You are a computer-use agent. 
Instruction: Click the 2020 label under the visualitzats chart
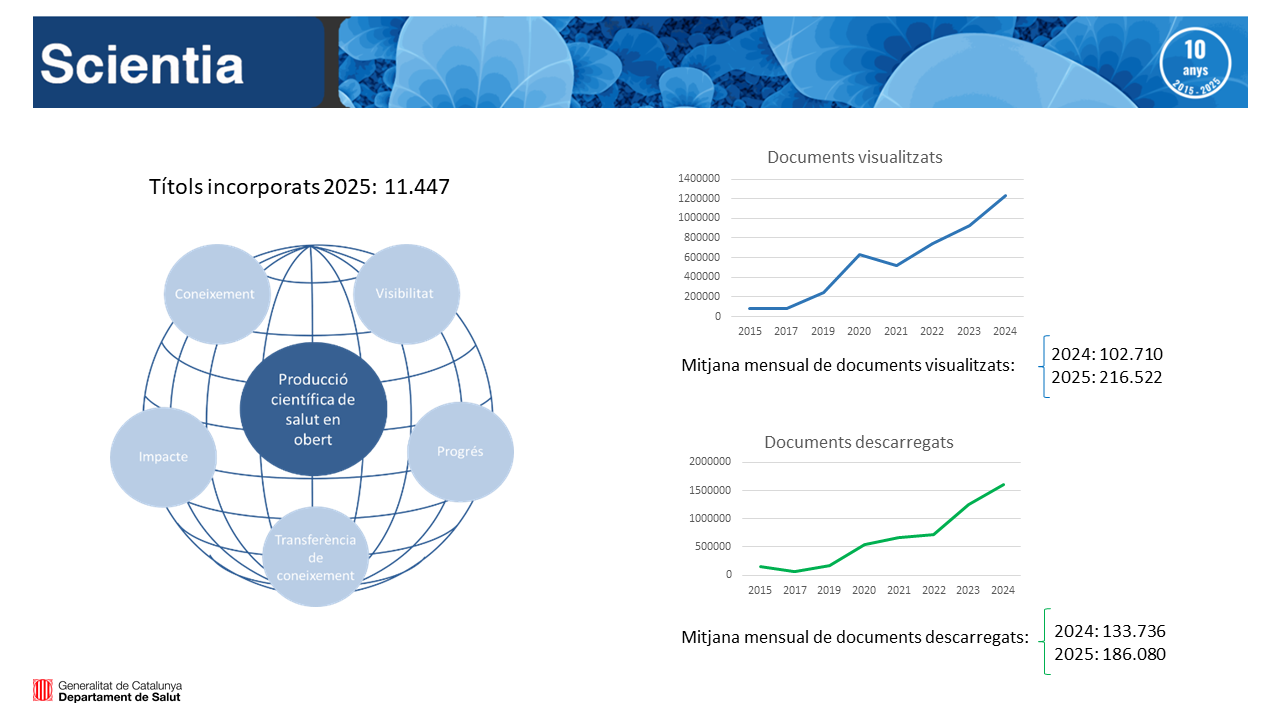pos(859,332)
